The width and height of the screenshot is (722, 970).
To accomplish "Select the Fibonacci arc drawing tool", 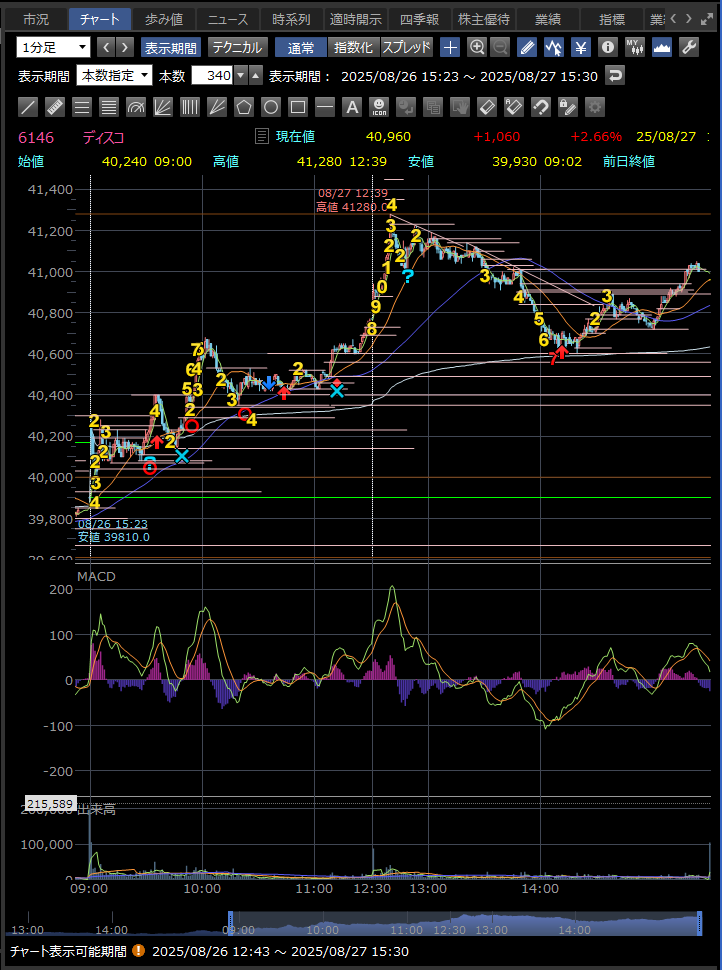I will 136,107.
